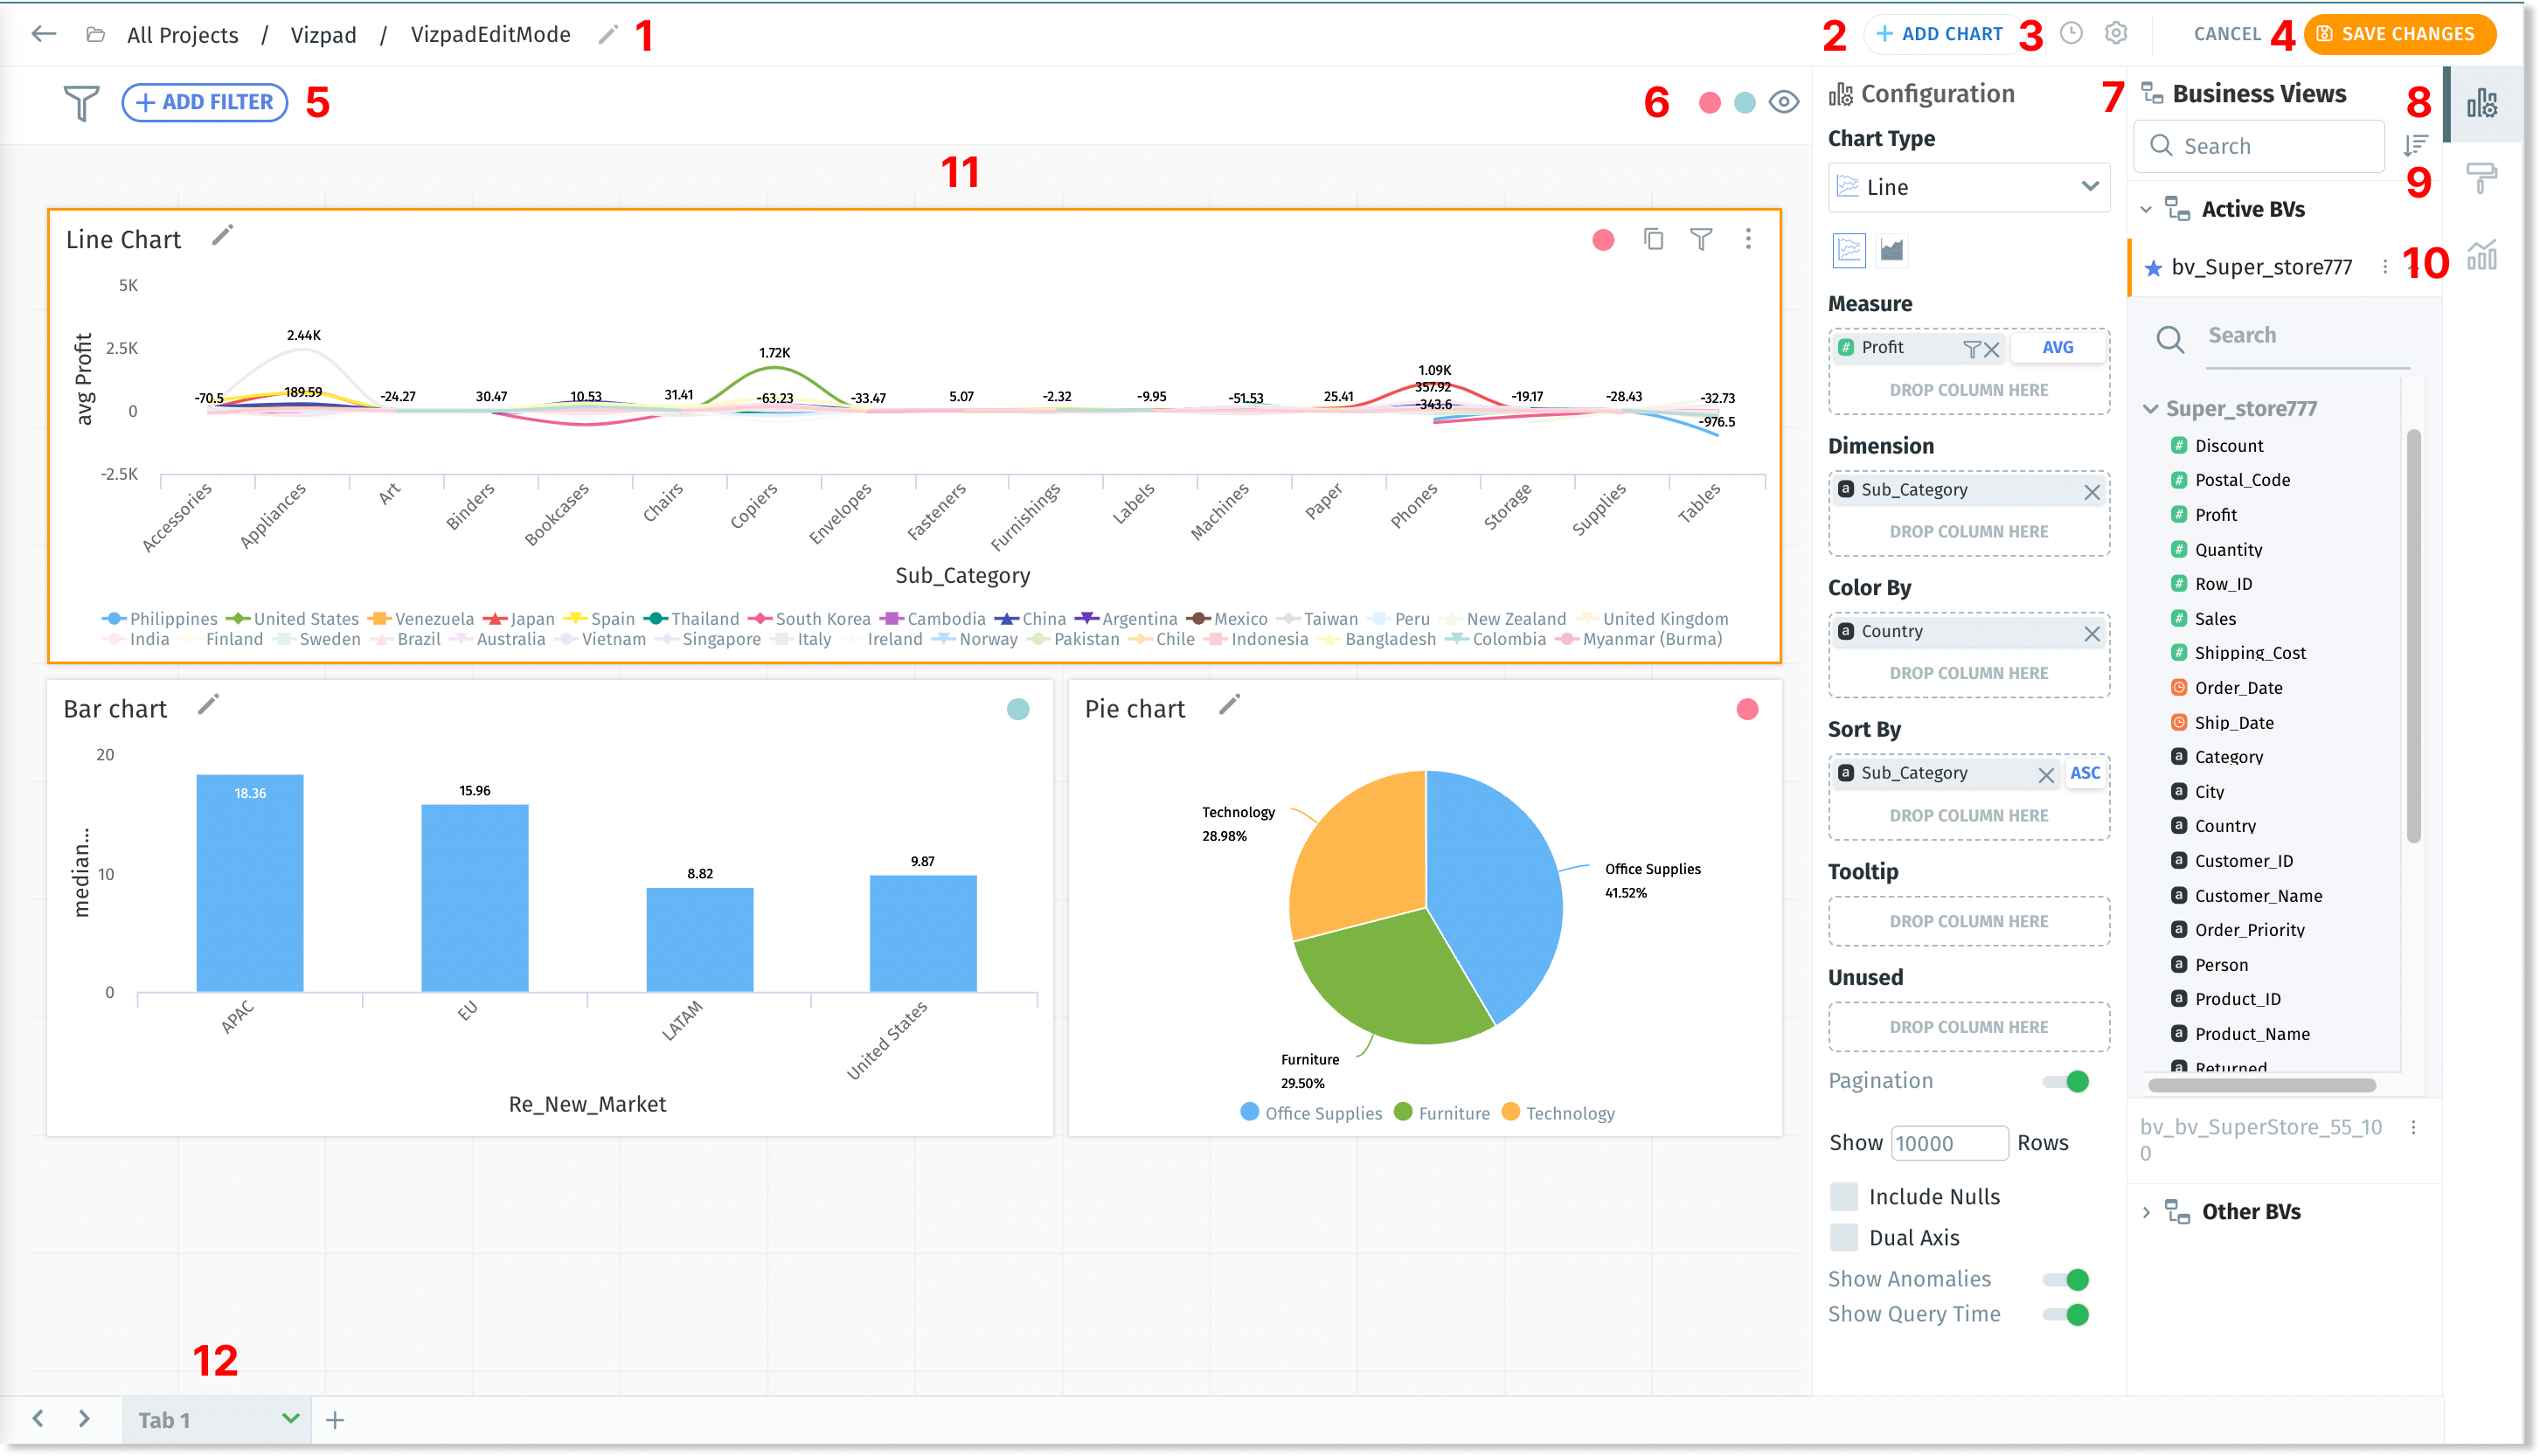2540x1456 pixels.
Task: Click the sort icon beside Business Views search
Action: 2415,146
